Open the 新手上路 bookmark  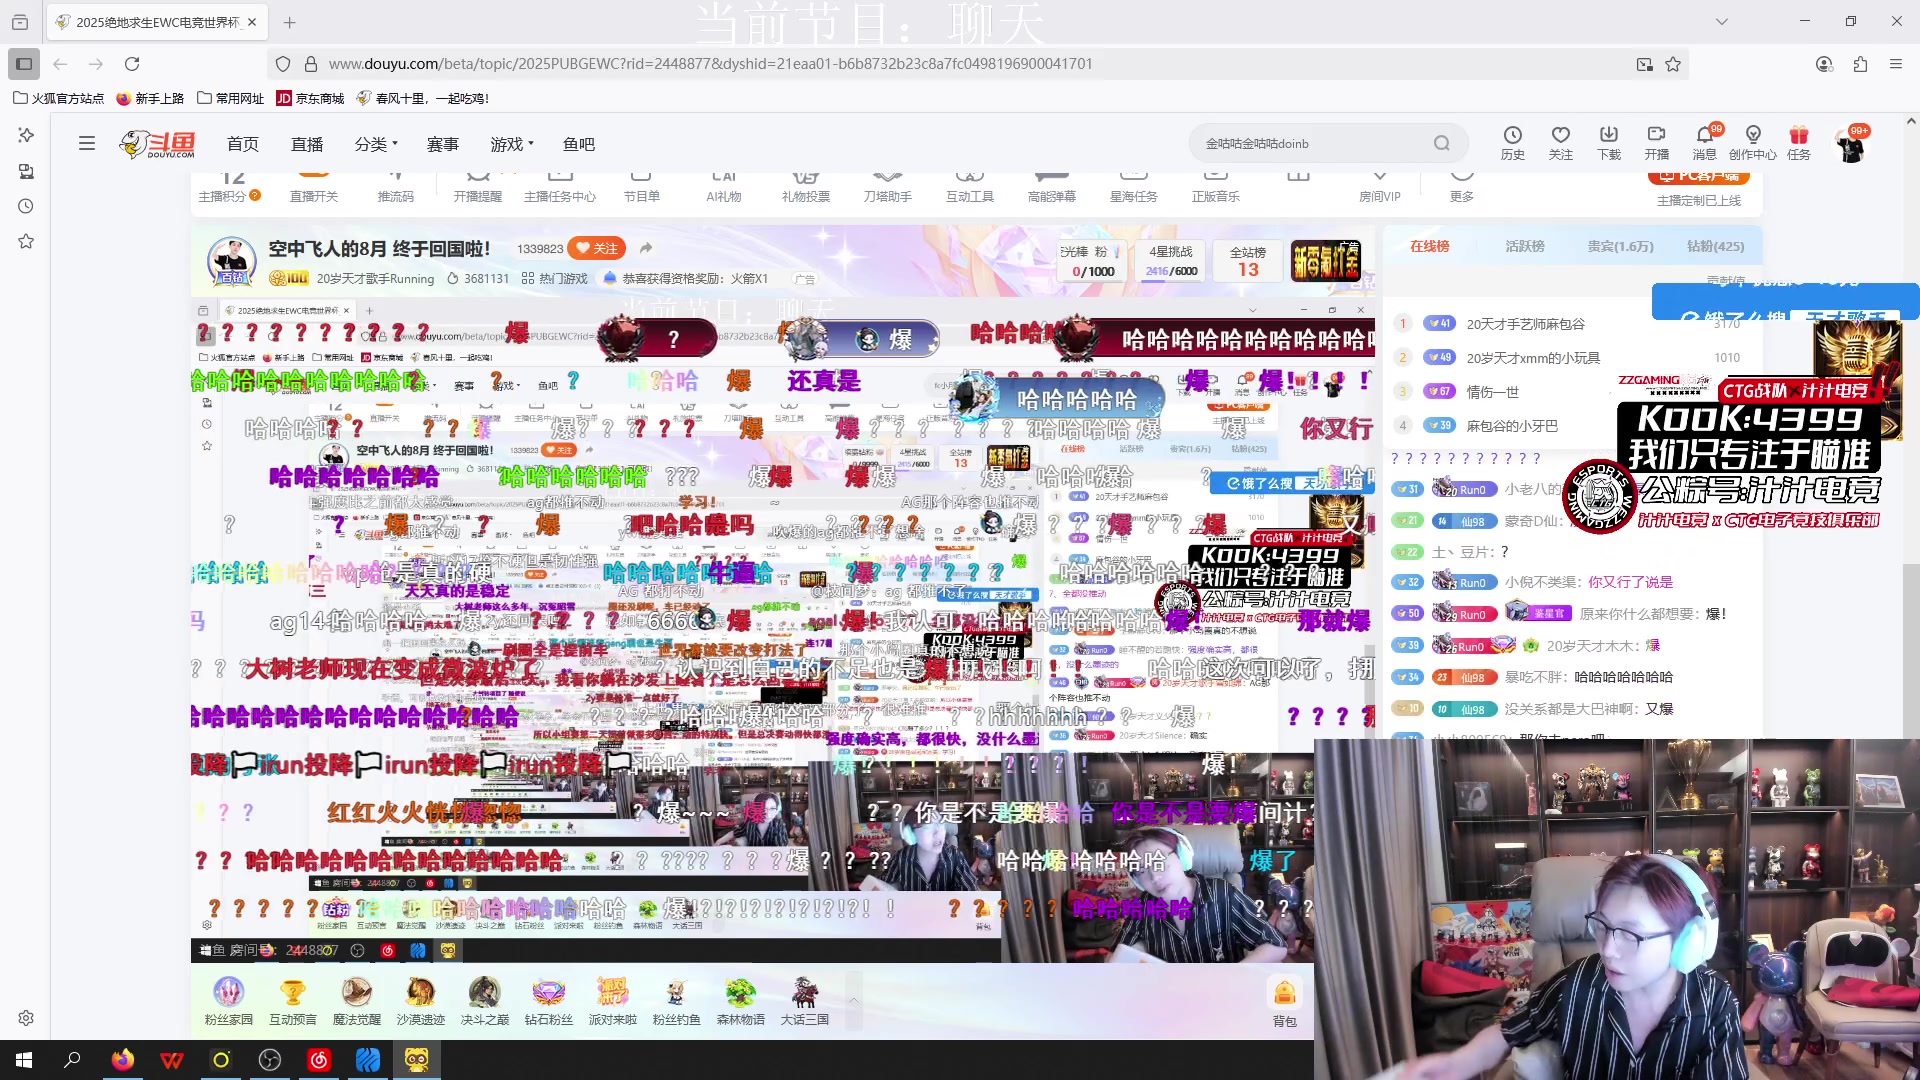(150, 98)
